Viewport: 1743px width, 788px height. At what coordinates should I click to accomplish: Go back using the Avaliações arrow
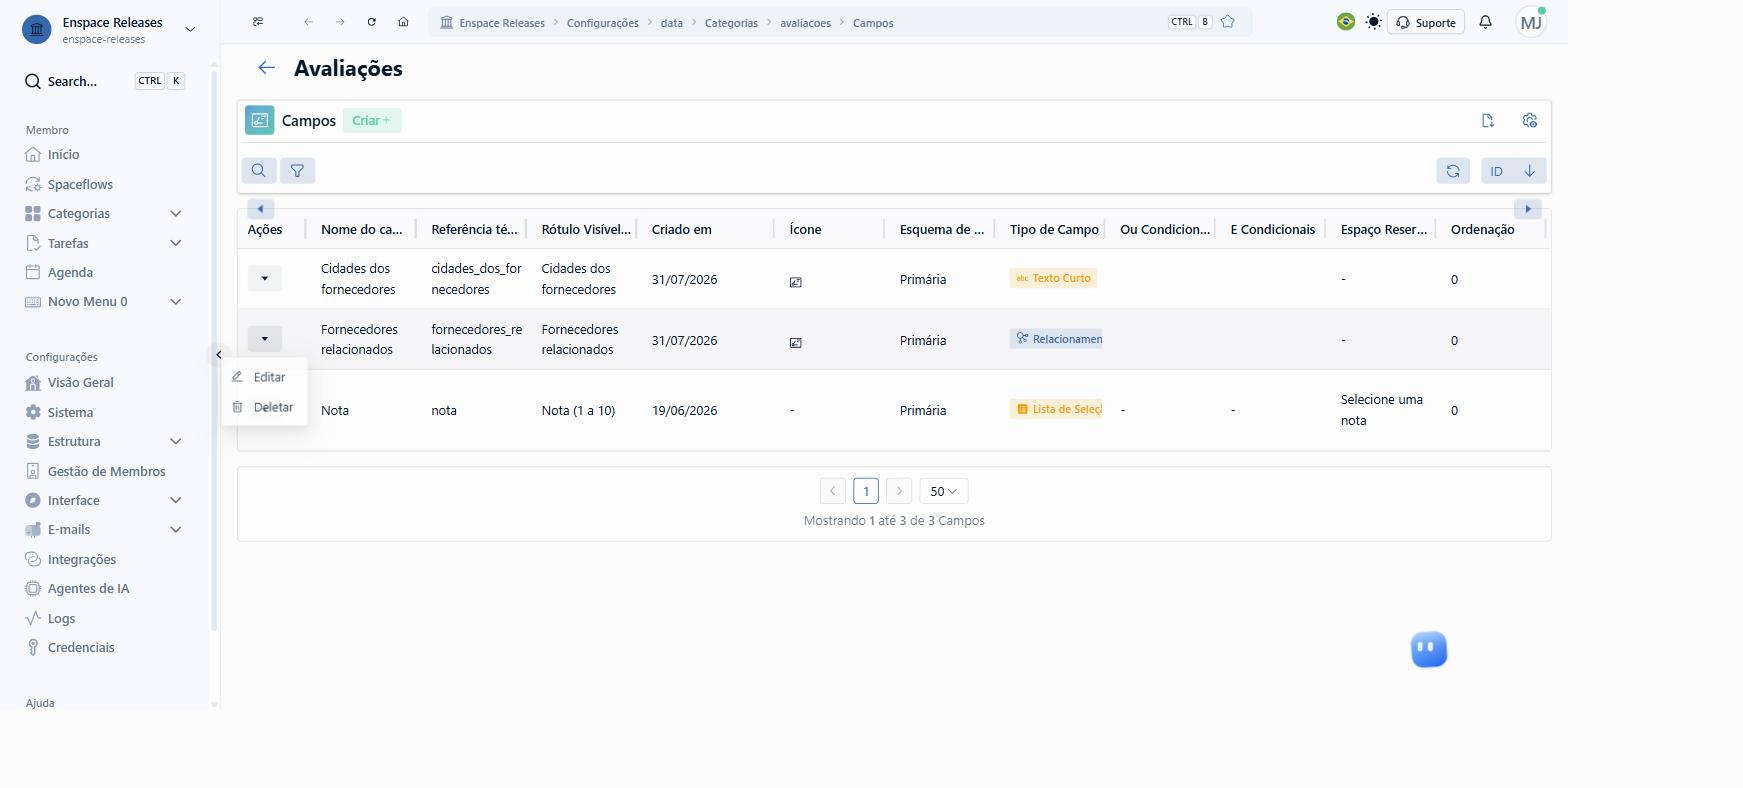tap(266, 68)
